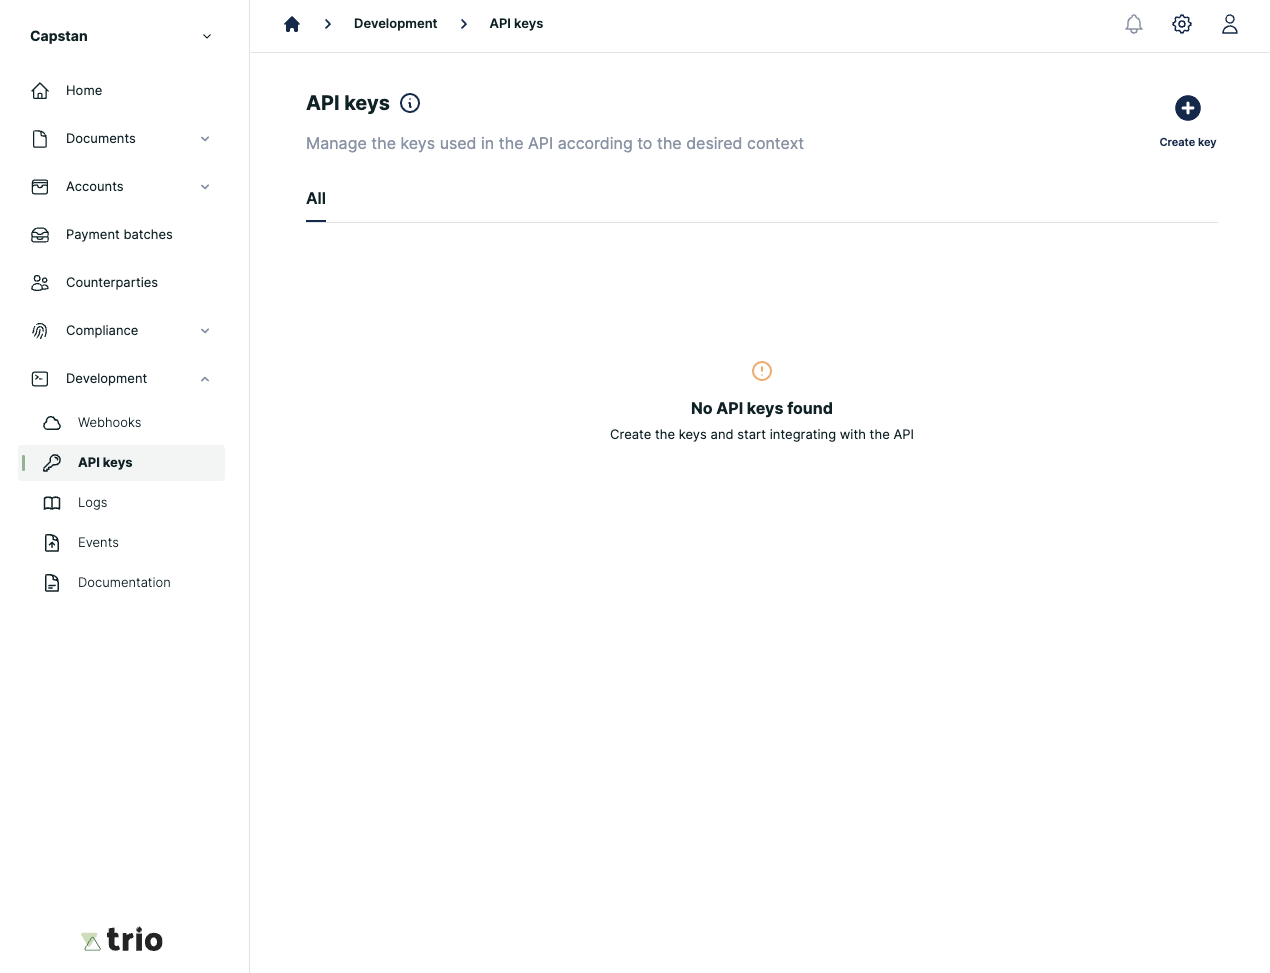This screenshot has width=1270, height=973.
Task: Click the API keys key icon
Action: pos(52,463)
